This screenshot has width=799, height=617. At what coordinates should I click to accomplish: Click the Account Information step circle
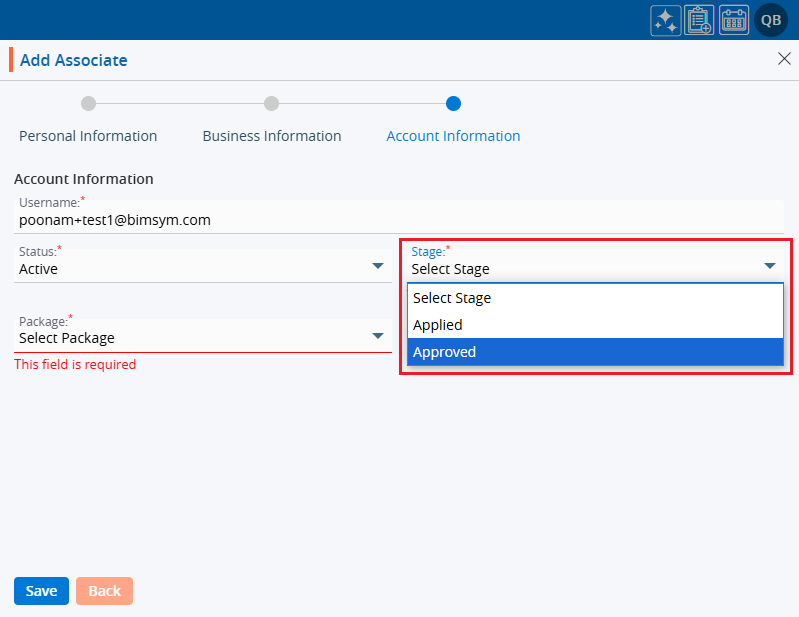click(x=453, y=103)
